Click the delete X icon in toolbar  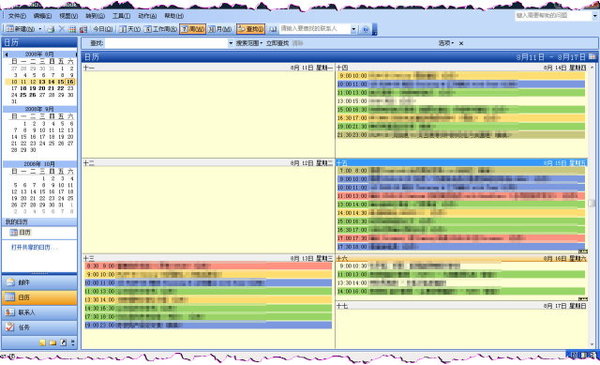pyautogui.click(x=62, y=29)
